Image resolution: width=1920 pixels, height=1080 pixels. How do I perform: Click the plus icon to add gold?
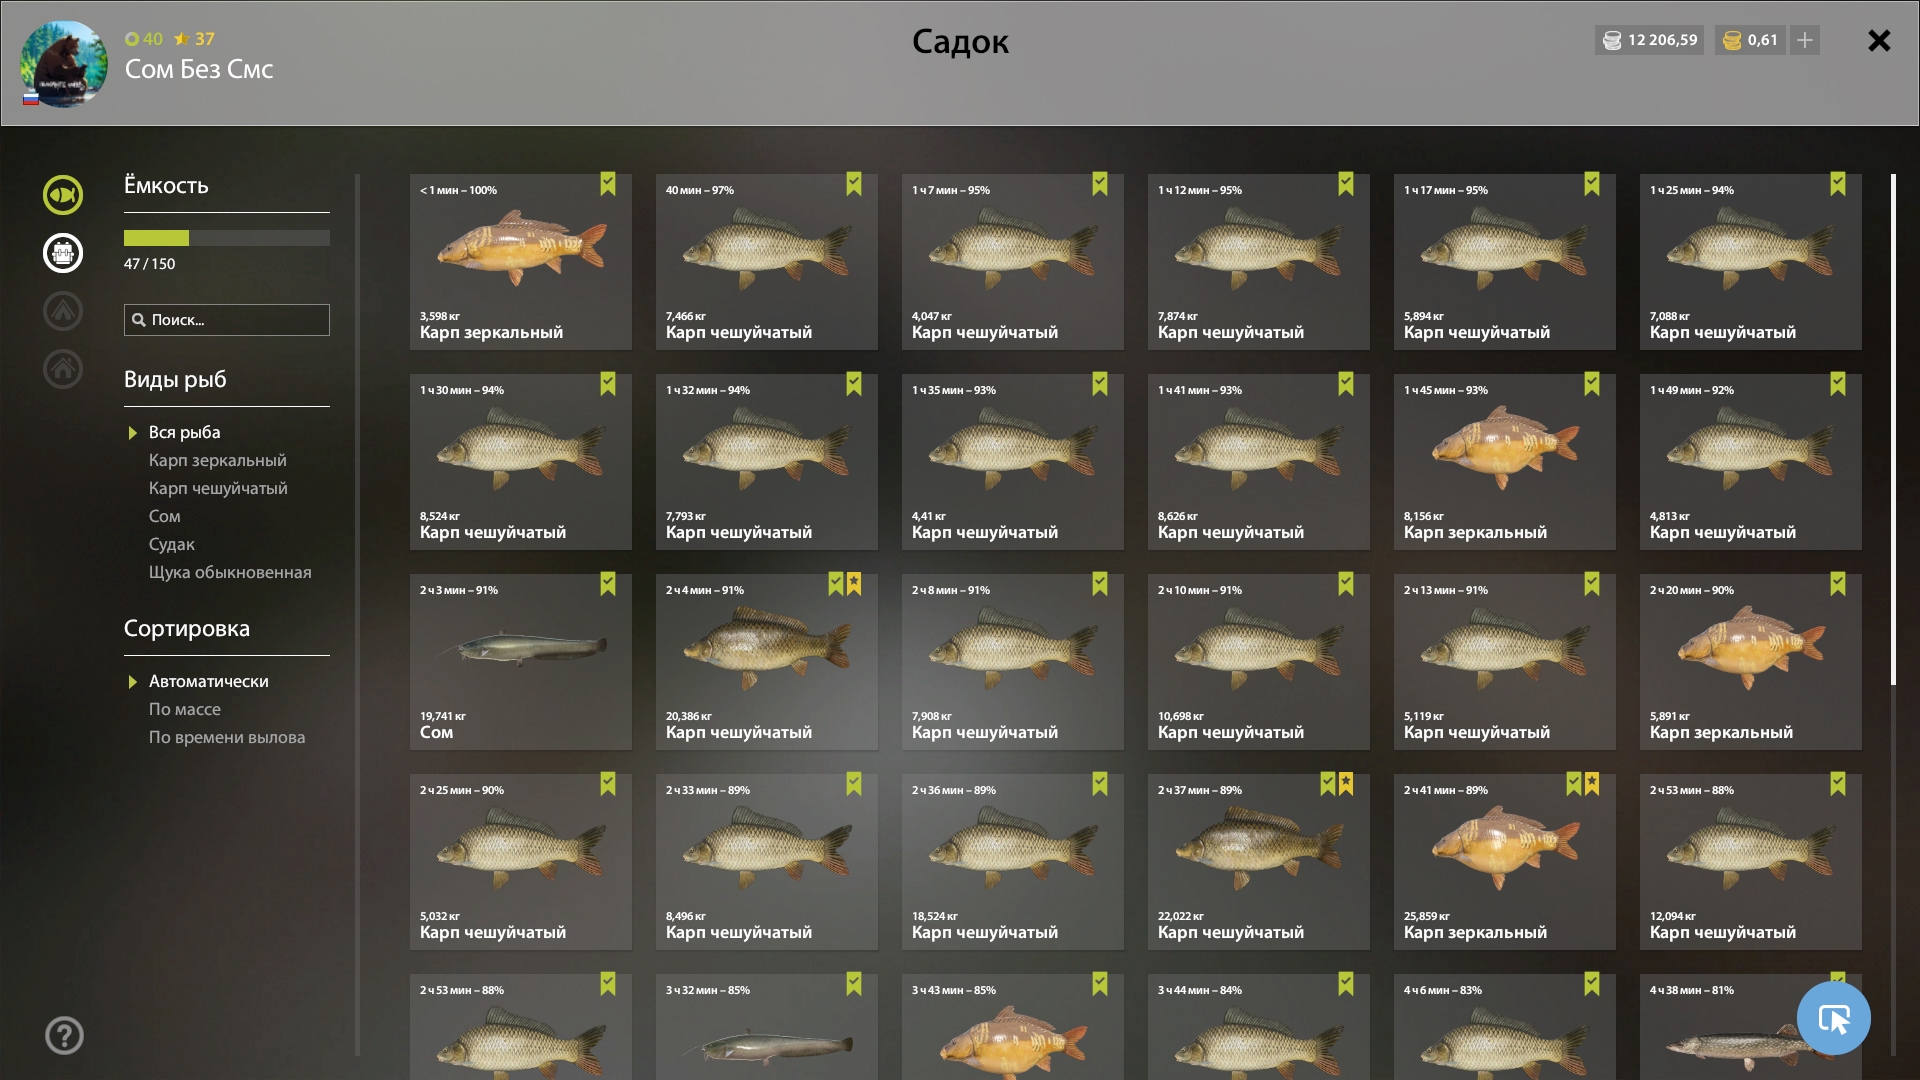click(1805, 40)
